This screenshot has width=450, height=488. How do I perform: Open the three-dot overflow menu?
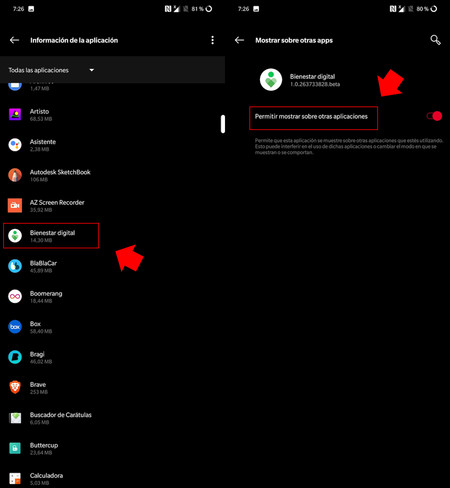pos(213,40)
